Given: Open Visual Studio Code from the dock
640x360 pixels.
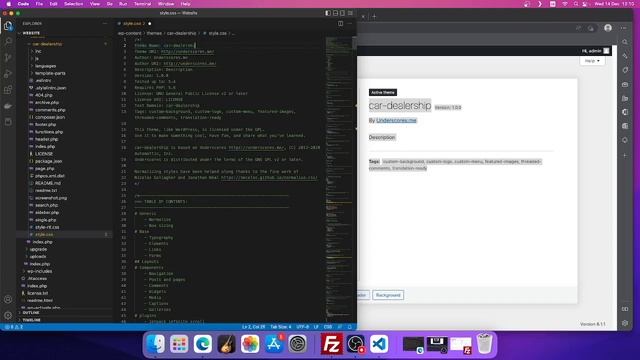Looking at the screenshot, I should pos(379,344).
